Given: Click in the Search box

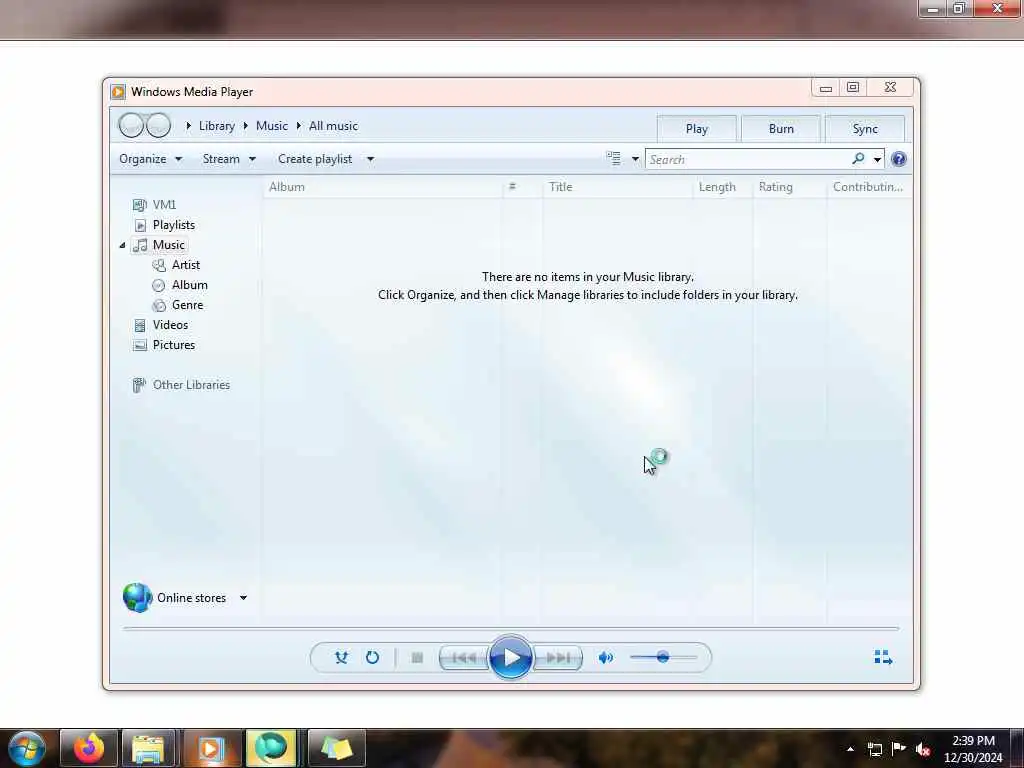Looking at the screenshot, I should click(746, 159).
